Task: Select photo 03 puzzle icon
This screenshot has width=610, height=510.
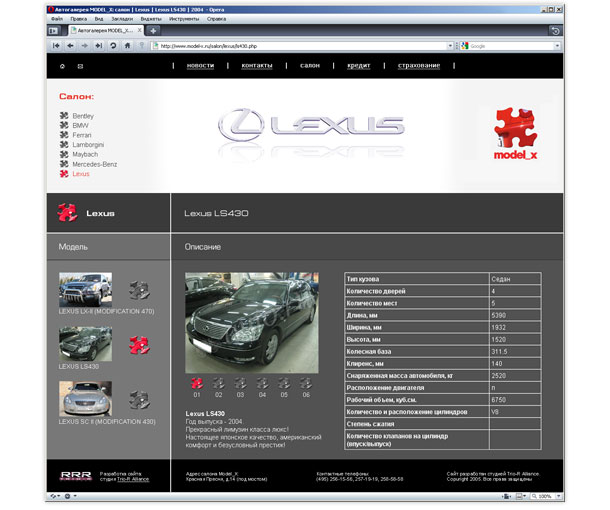Action: pos(240,384)
